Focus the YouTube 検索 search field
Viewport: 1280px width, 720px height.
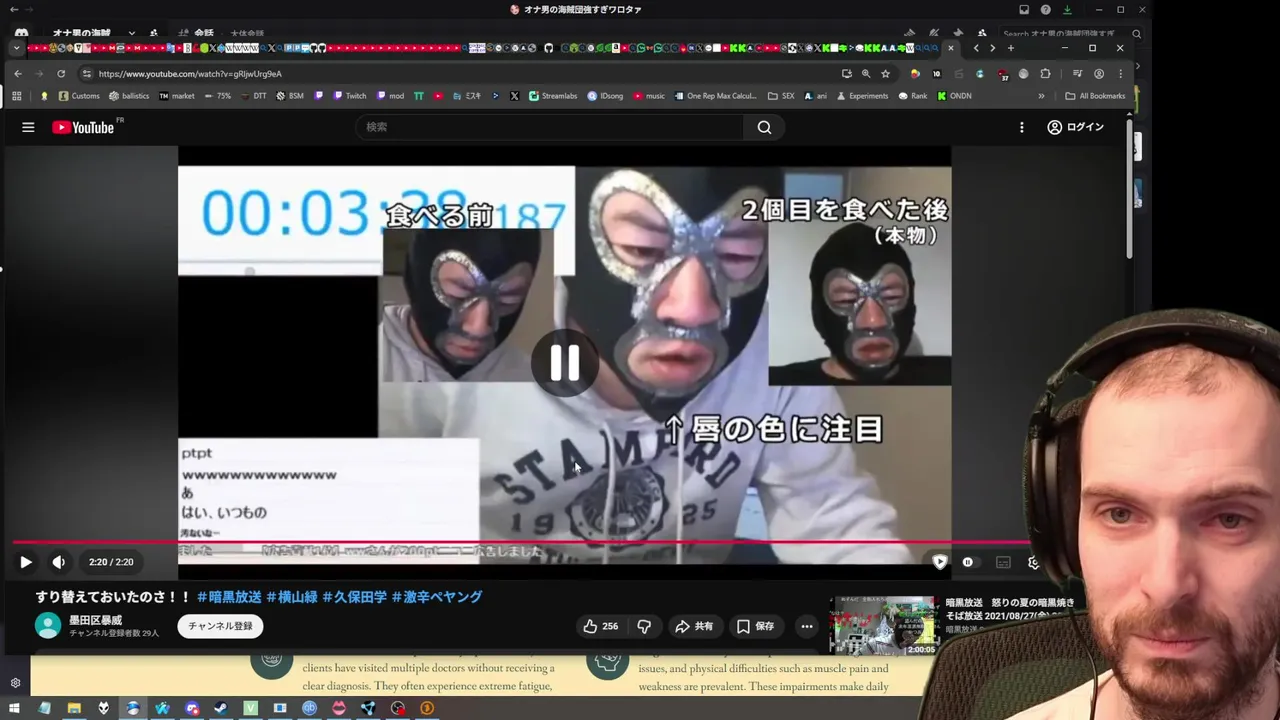(x=550, y=127)
